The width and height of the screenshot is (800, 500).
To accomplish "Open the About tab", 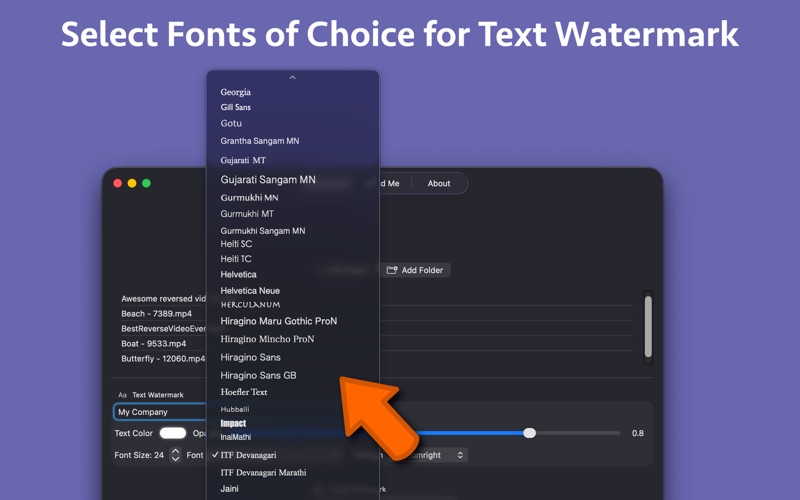I will click(x=439, y=184).
